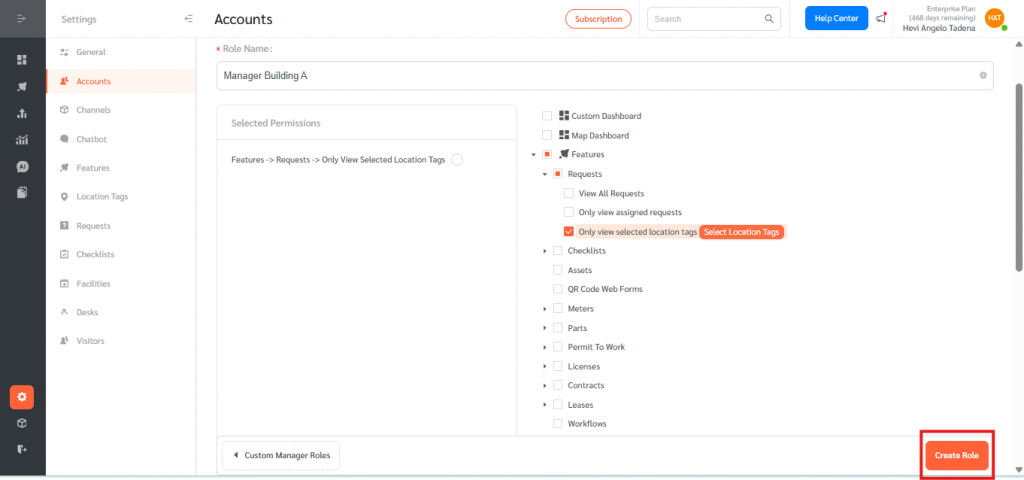Check the Only view assigned requests box

click(x=569, y=212)
